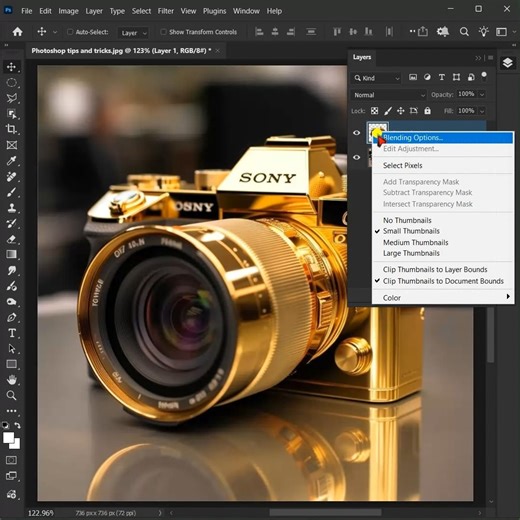Screen dimensions: 520x520
Task: Select the Polygonal Lasso tool
Action: tap(12, 98)
